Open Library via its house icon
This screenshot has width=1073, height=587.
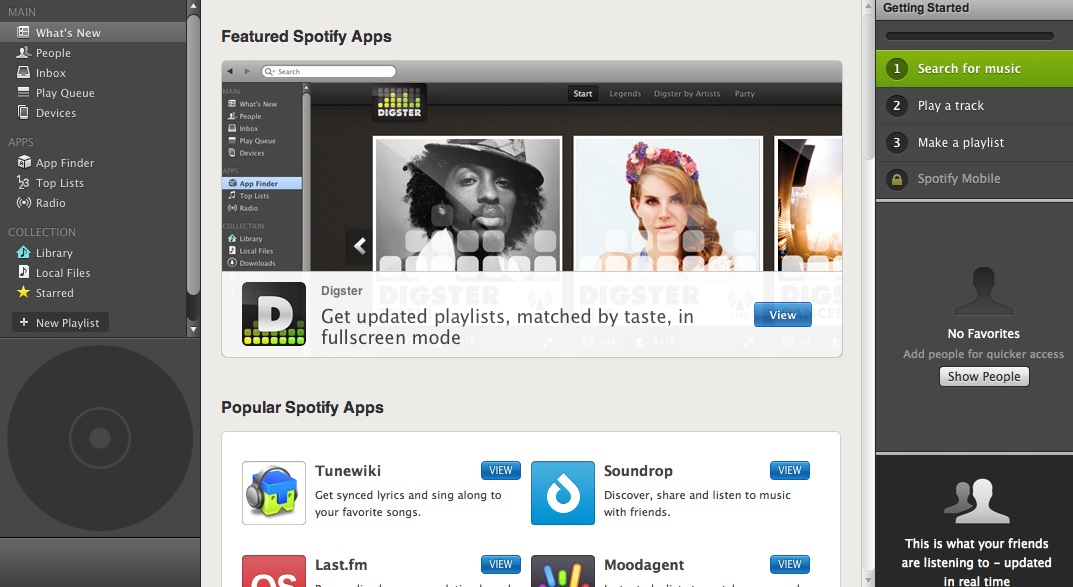pyautogui.click(x=23, y=252)
